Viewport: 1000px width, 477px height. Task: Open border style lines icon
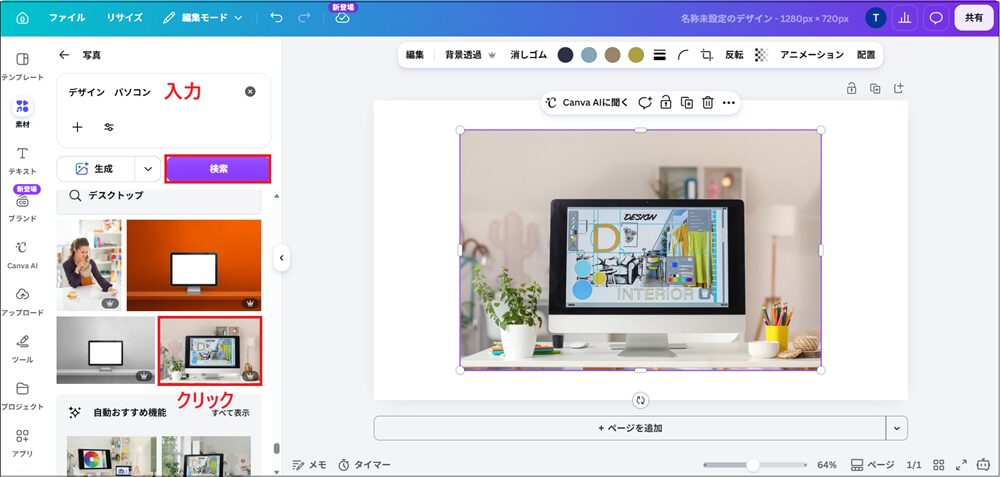coord(659,55)
